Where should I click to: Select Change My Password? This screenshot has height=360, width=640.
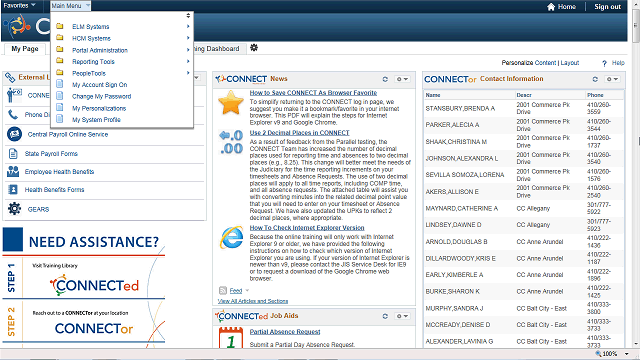102,97
